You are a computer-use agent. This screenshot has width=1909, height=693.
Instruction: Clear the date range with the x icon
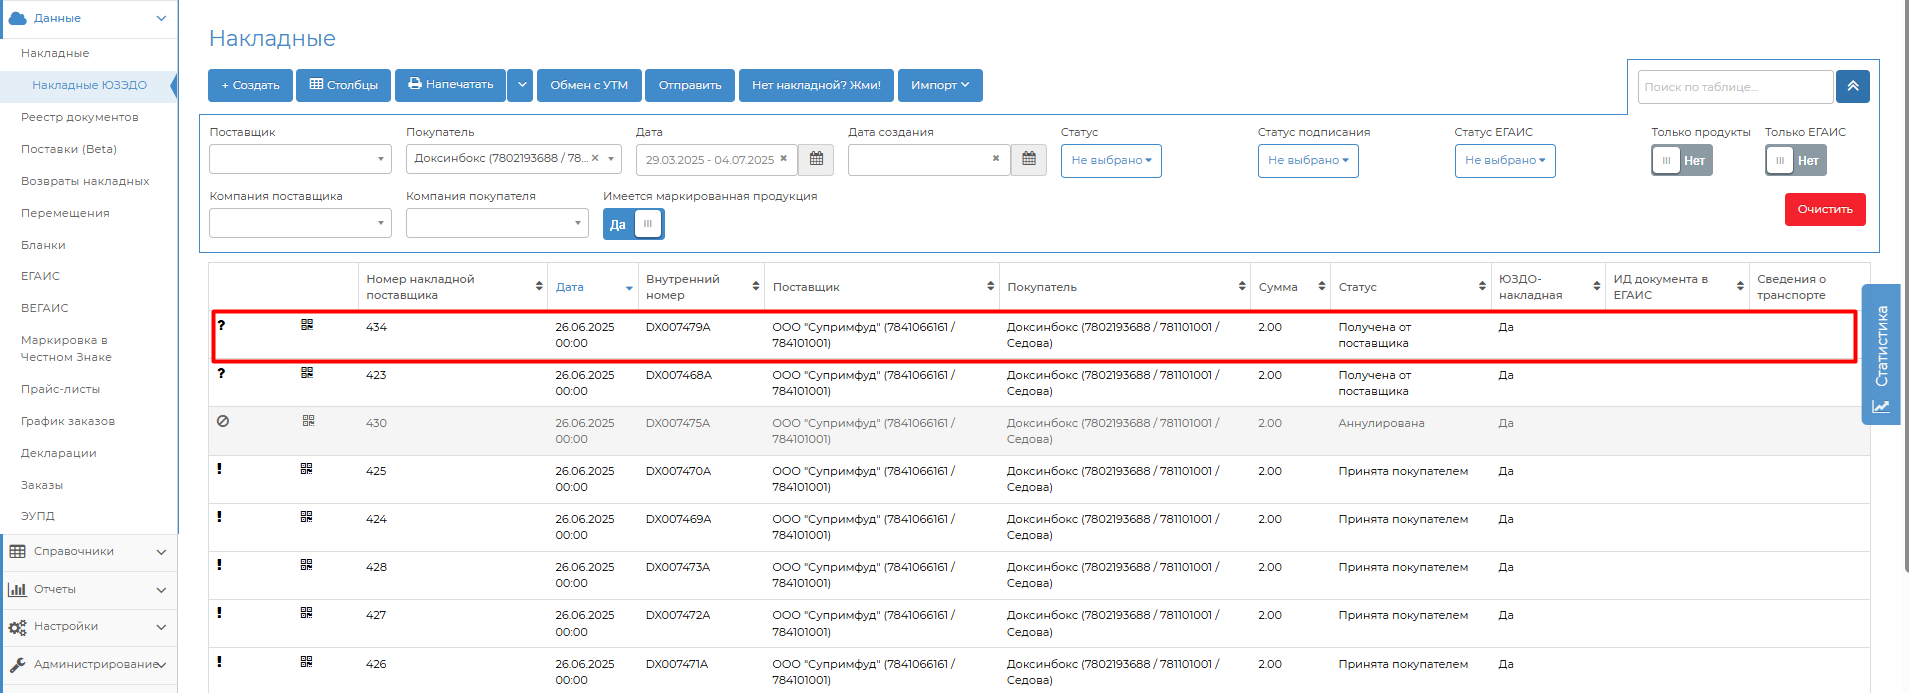click(784, 159)
